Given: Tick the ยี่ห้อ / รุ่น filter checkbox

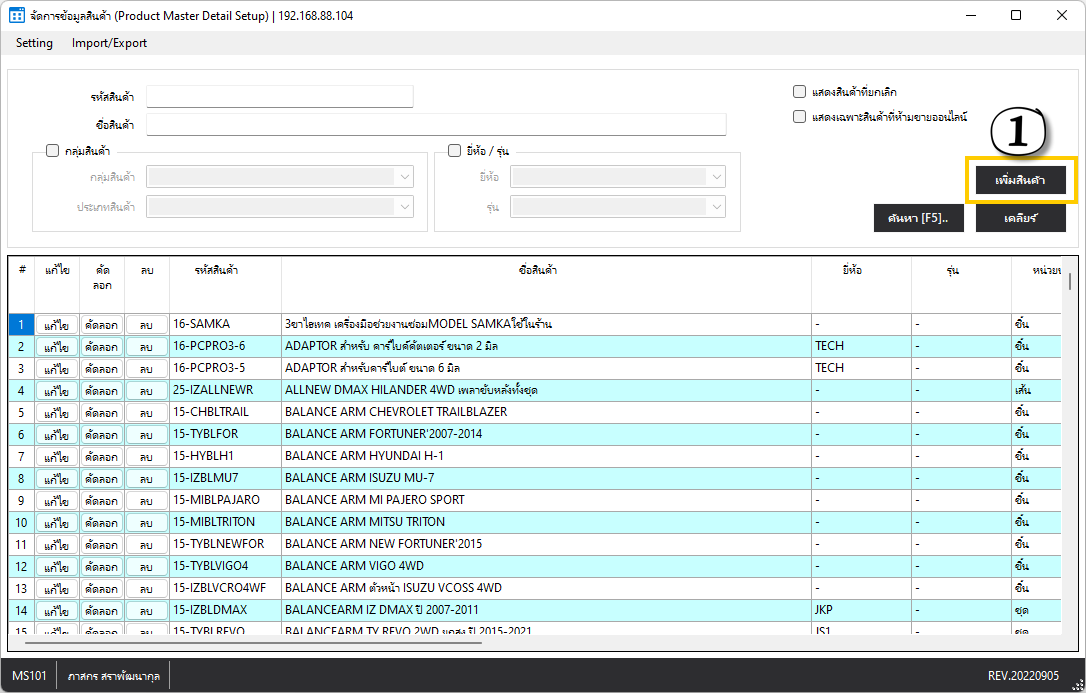Looking at the screenshot, I should (x=454, y=151).
